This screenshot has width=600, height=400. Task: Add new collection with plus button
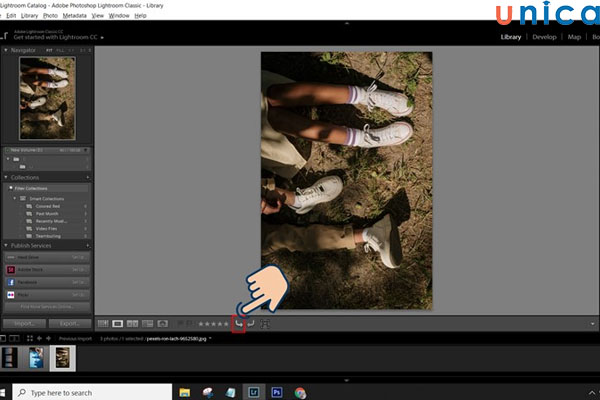[88, 178]
